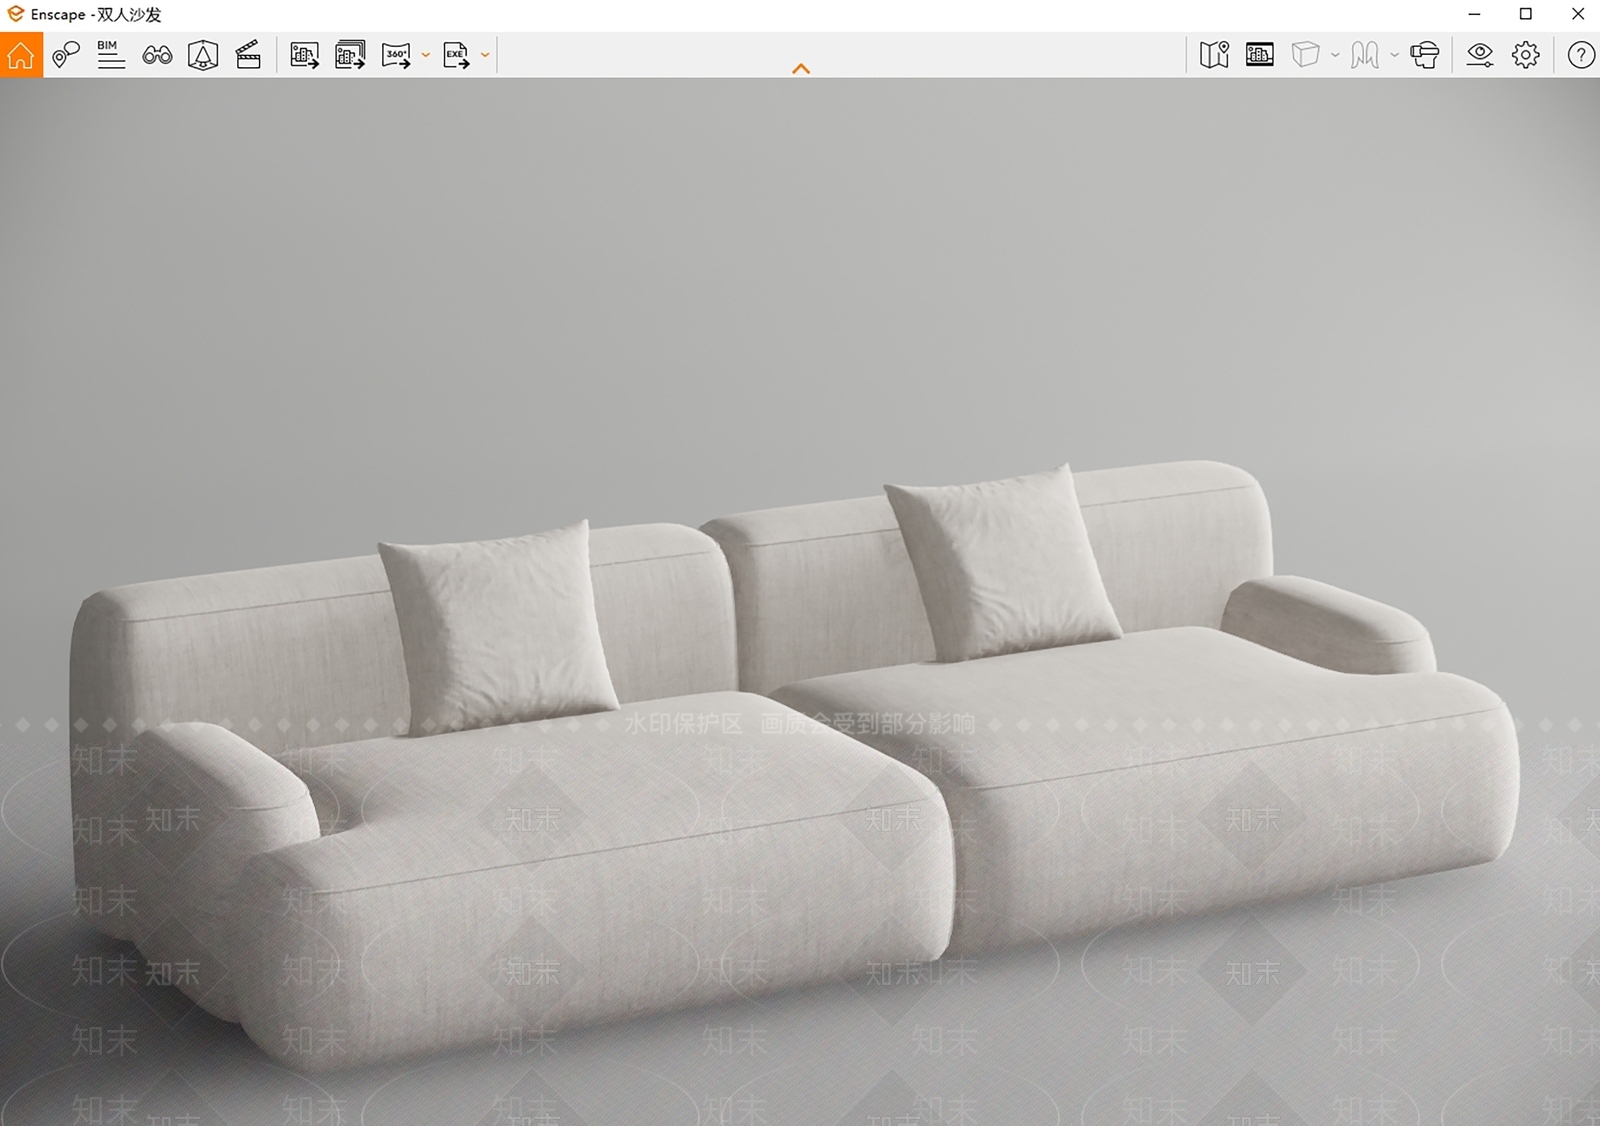Screen dimensions: 1600x1126
Task: Start batch rendering of views
Action: click(x=351, y=55)
